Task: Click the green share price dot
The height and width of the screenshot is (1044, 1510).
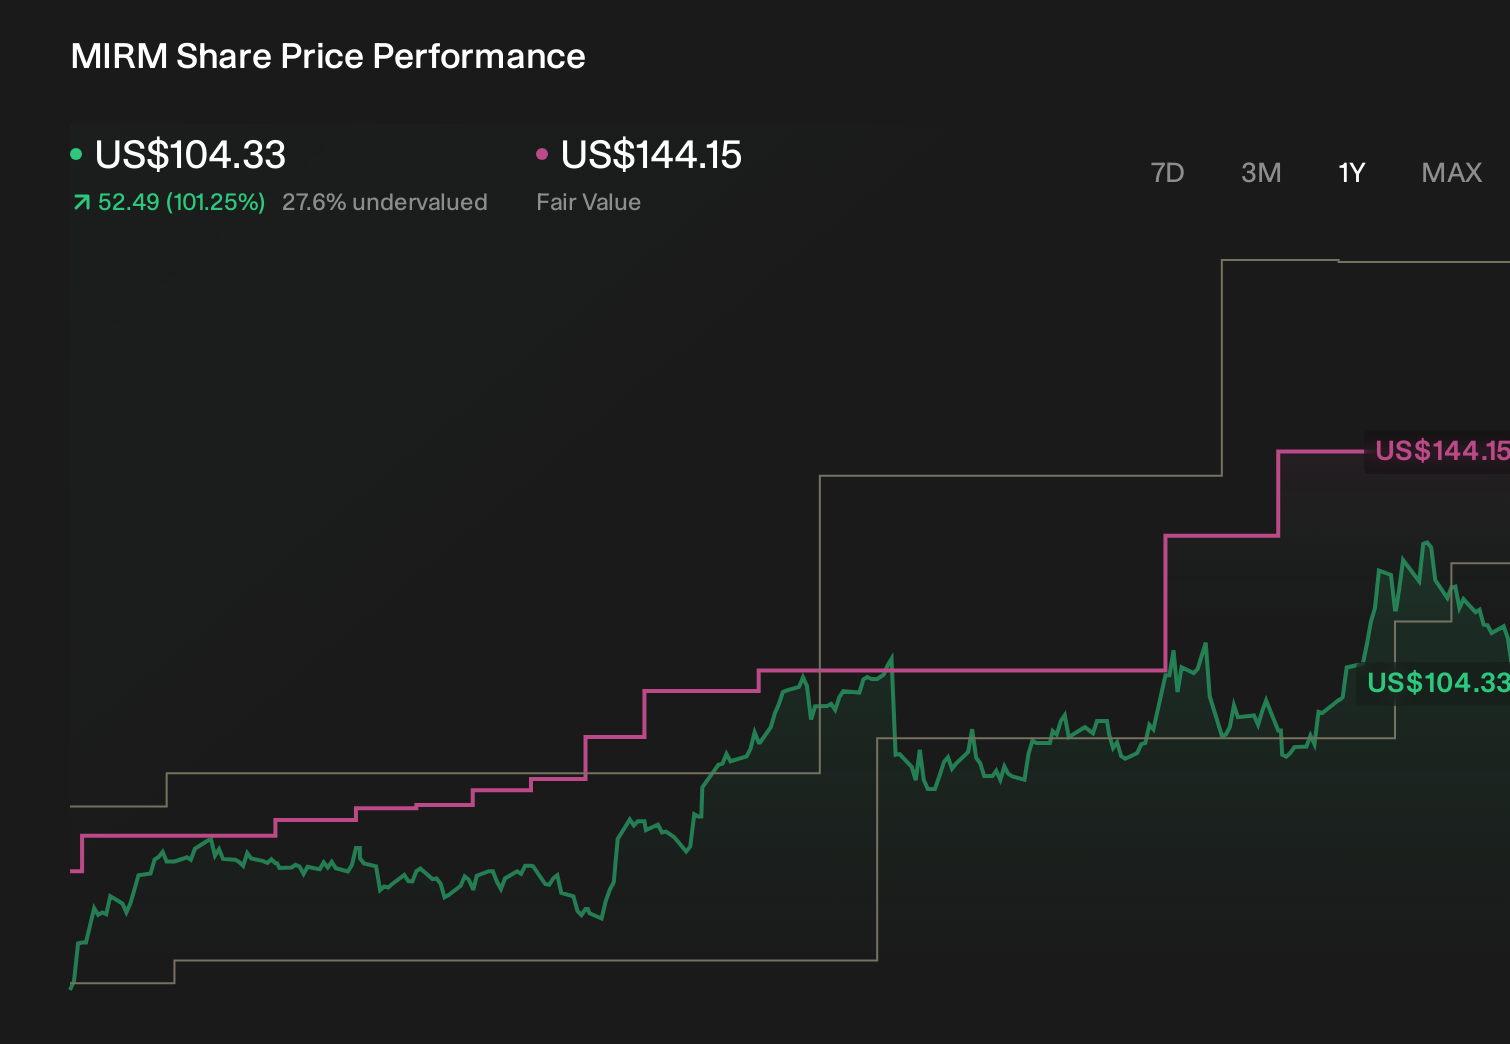Action: point(76,154)
